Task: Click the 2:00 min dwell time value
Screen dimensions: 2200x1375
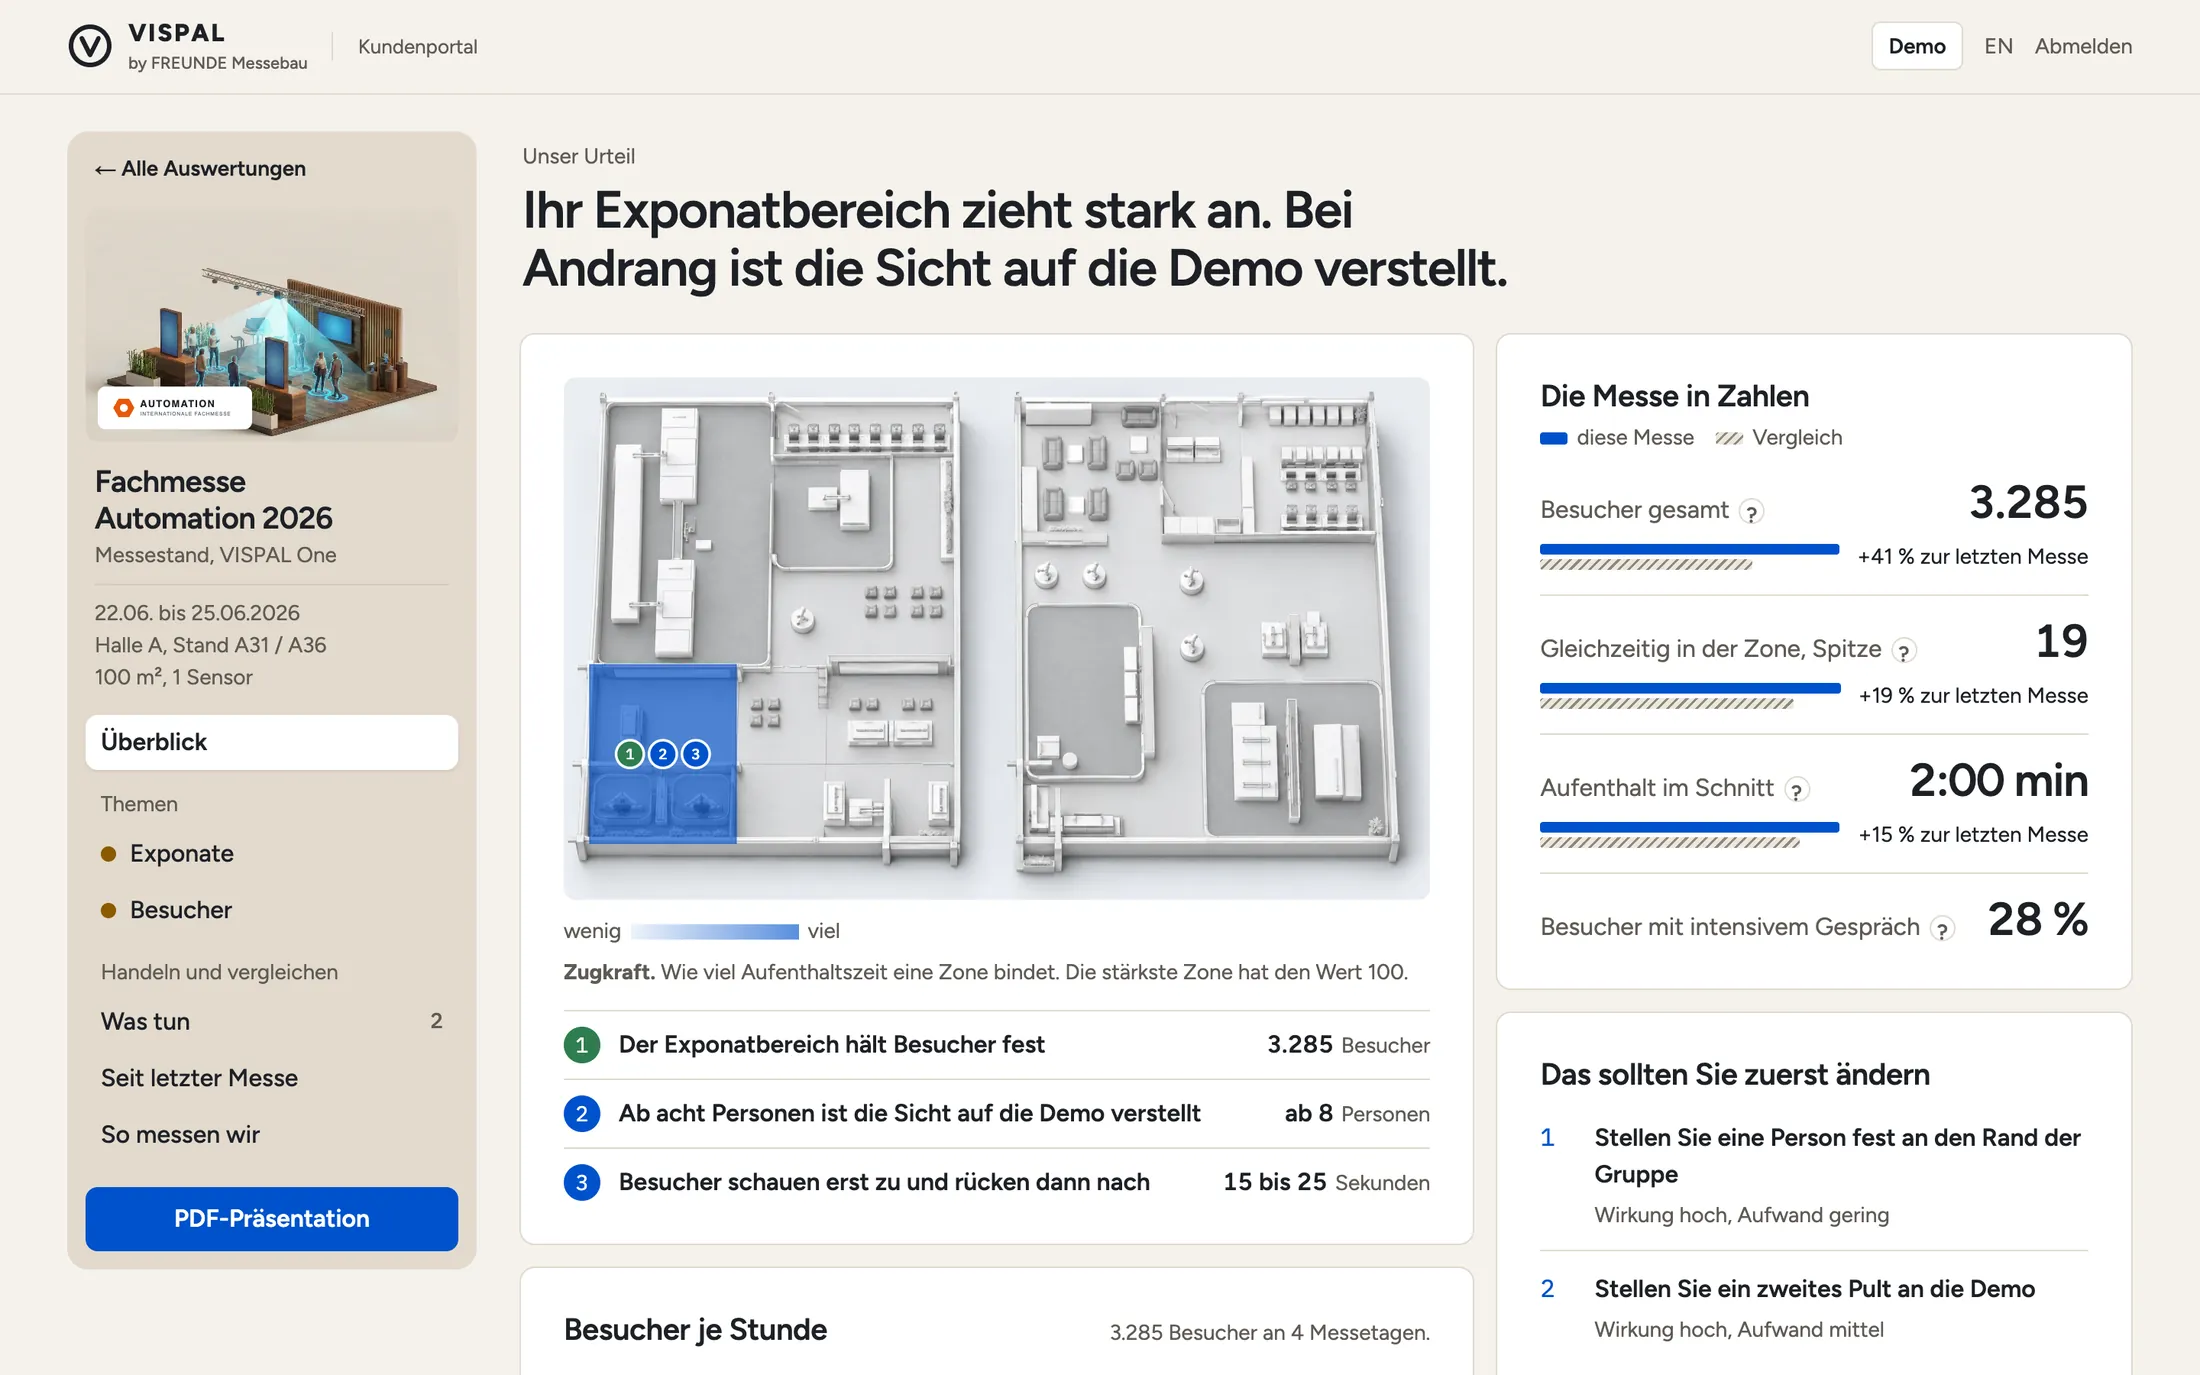Action: coord(1998,780)
